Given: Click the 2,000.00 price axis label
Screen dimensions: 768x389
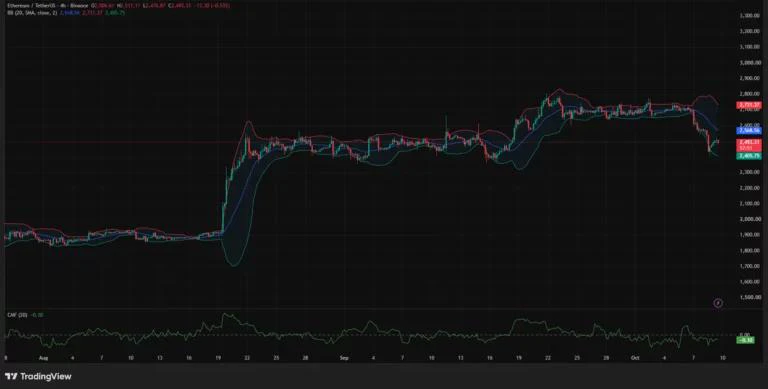Looking at the screenshot, I should (x=749, y=219).
